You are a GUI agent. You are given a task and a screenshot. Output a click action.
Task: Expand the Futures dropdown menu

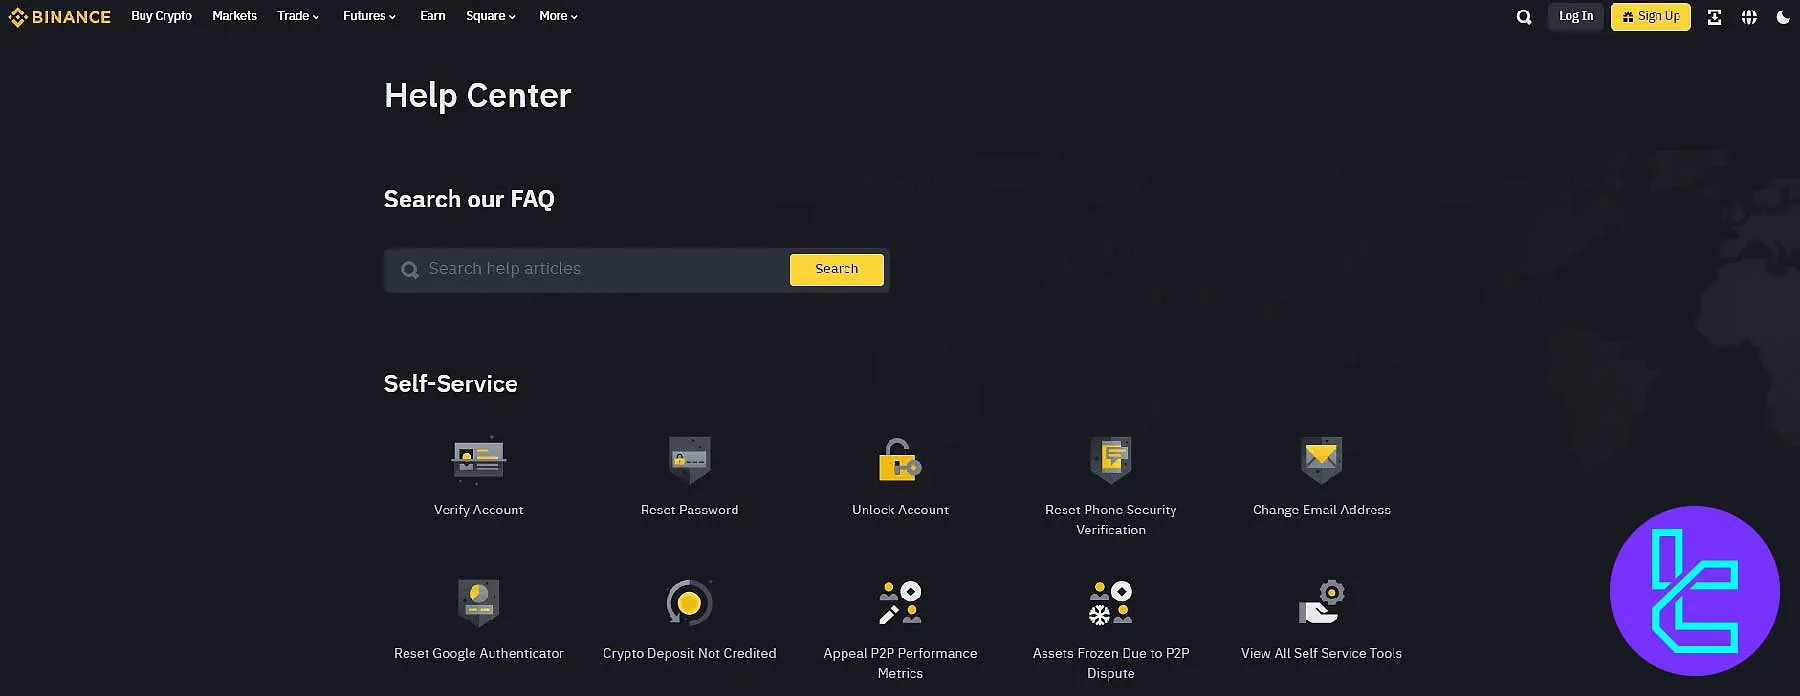click(x=369, y=16)
